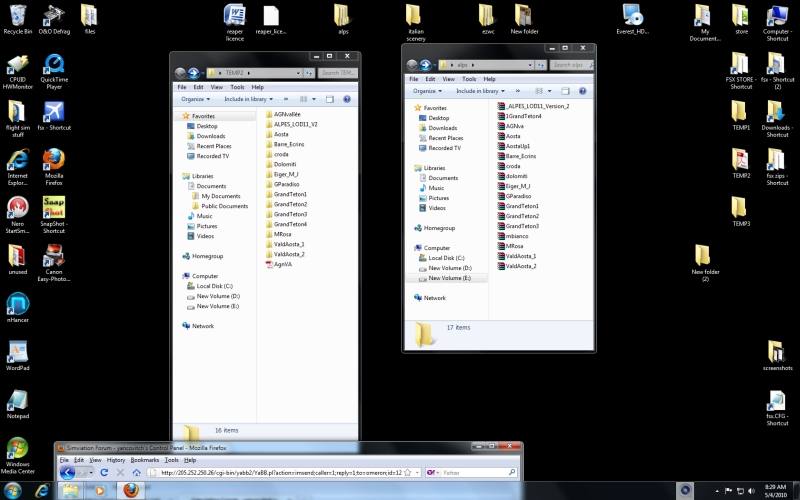Open the Recycle Bin desktop icon
Image resolution: width=800 pixels, height=500 pixels.
(17, 17)
